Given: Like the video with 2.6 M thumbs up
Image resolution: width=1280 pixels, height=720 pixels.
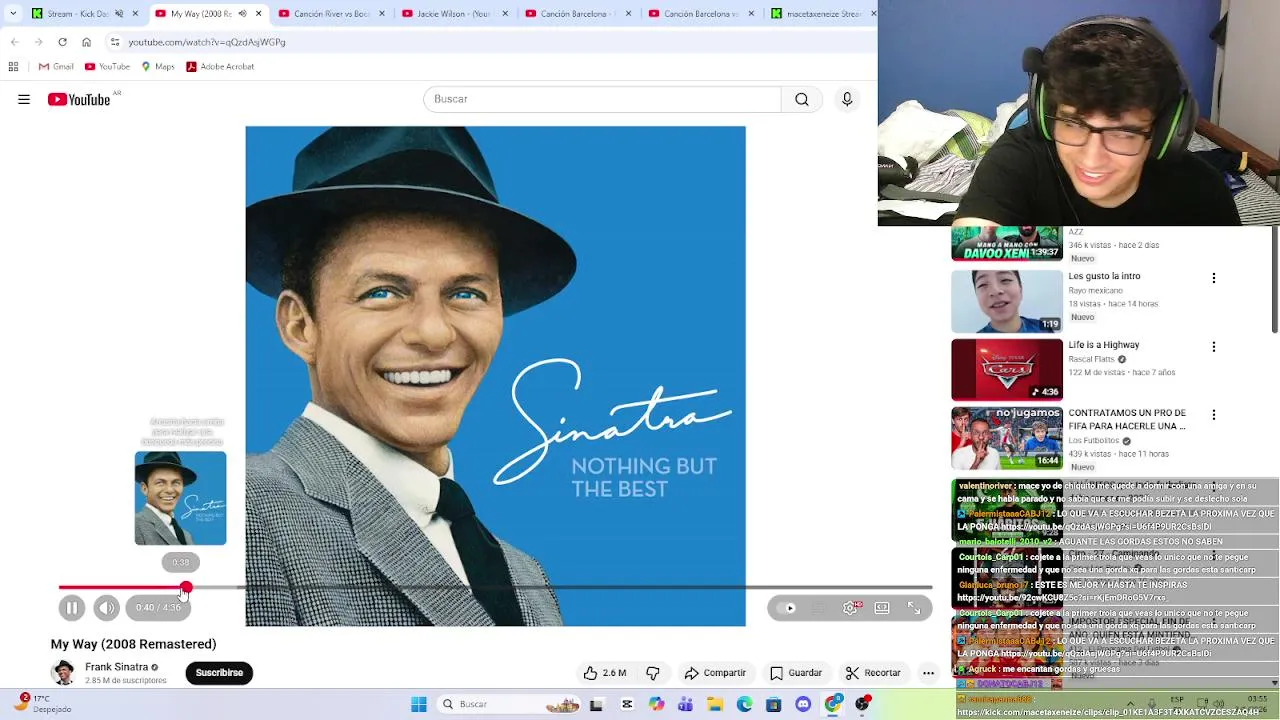Looking at the screenshot, I should (605, 673).
